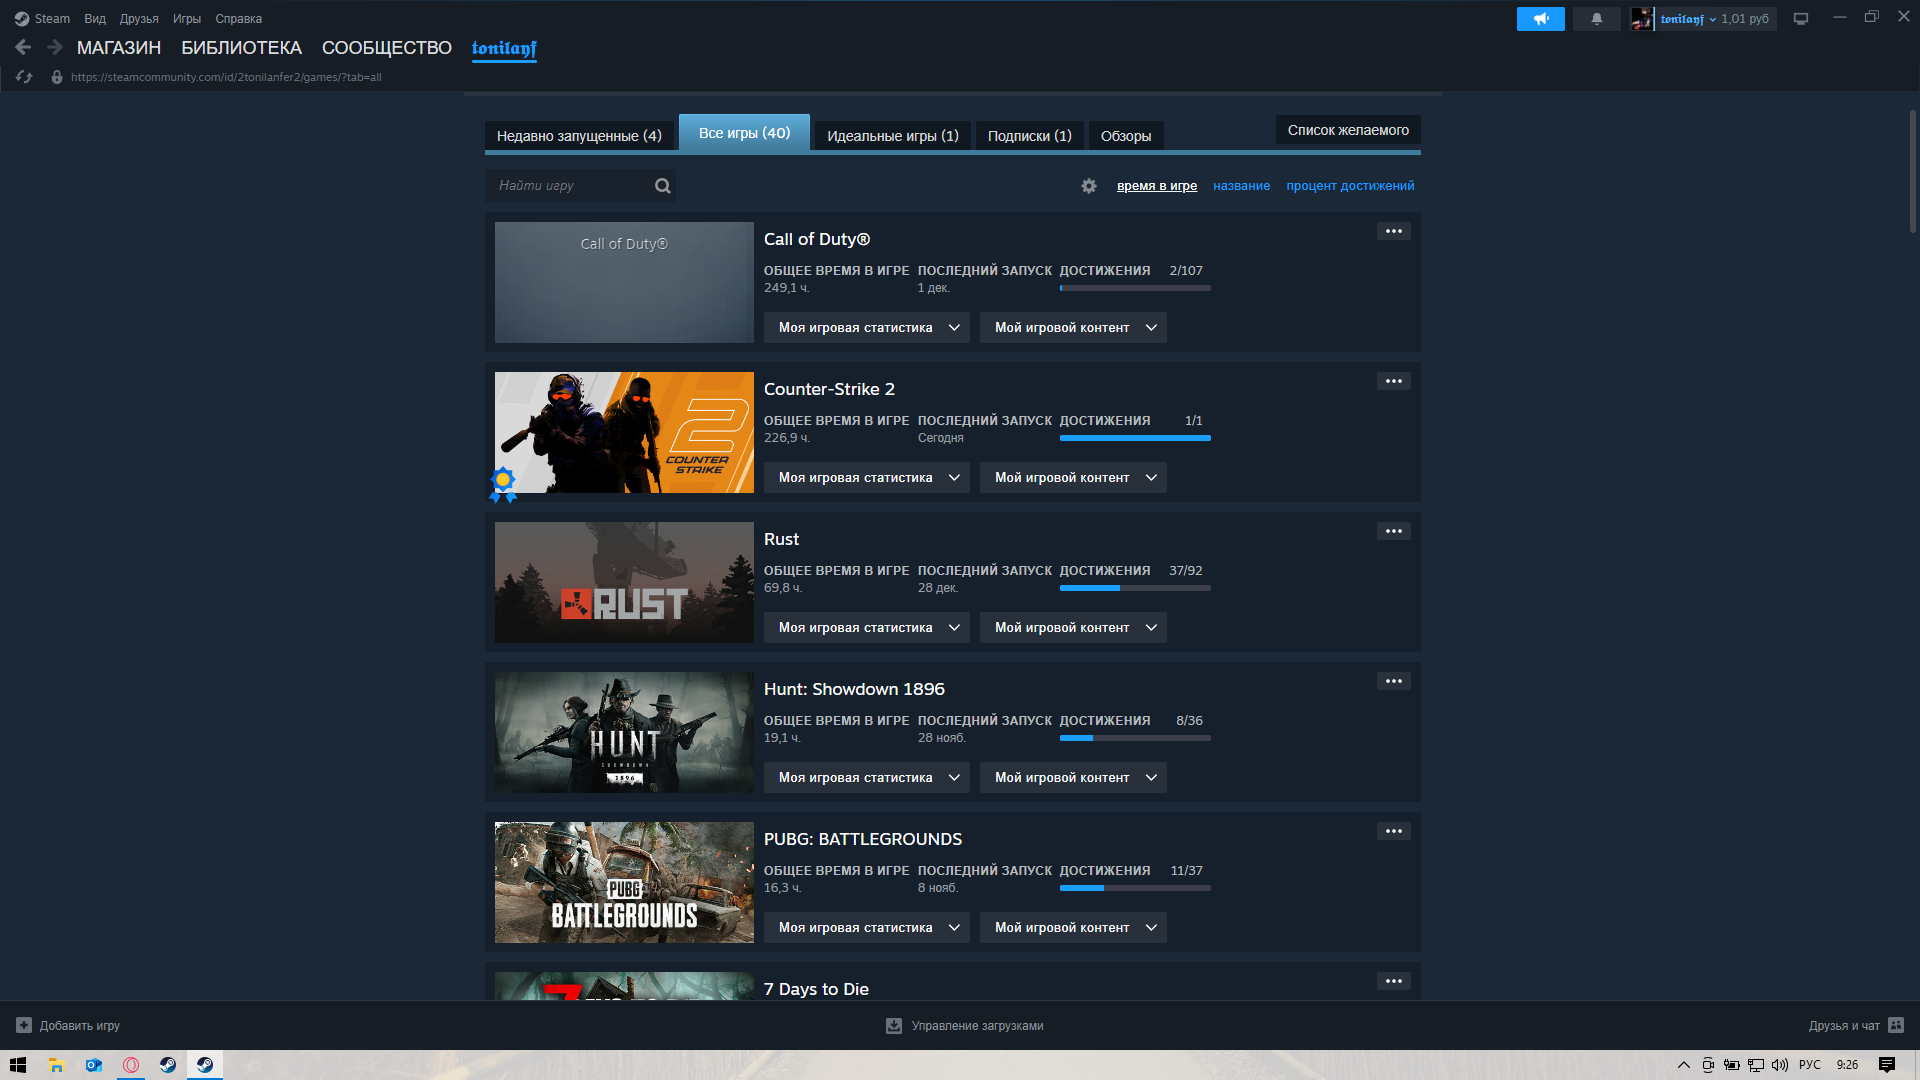This screenshot has height=1080, width=1920.
Task: Go to БИБЛИОТЕКА in the main navigation
Action: [241, 48]
